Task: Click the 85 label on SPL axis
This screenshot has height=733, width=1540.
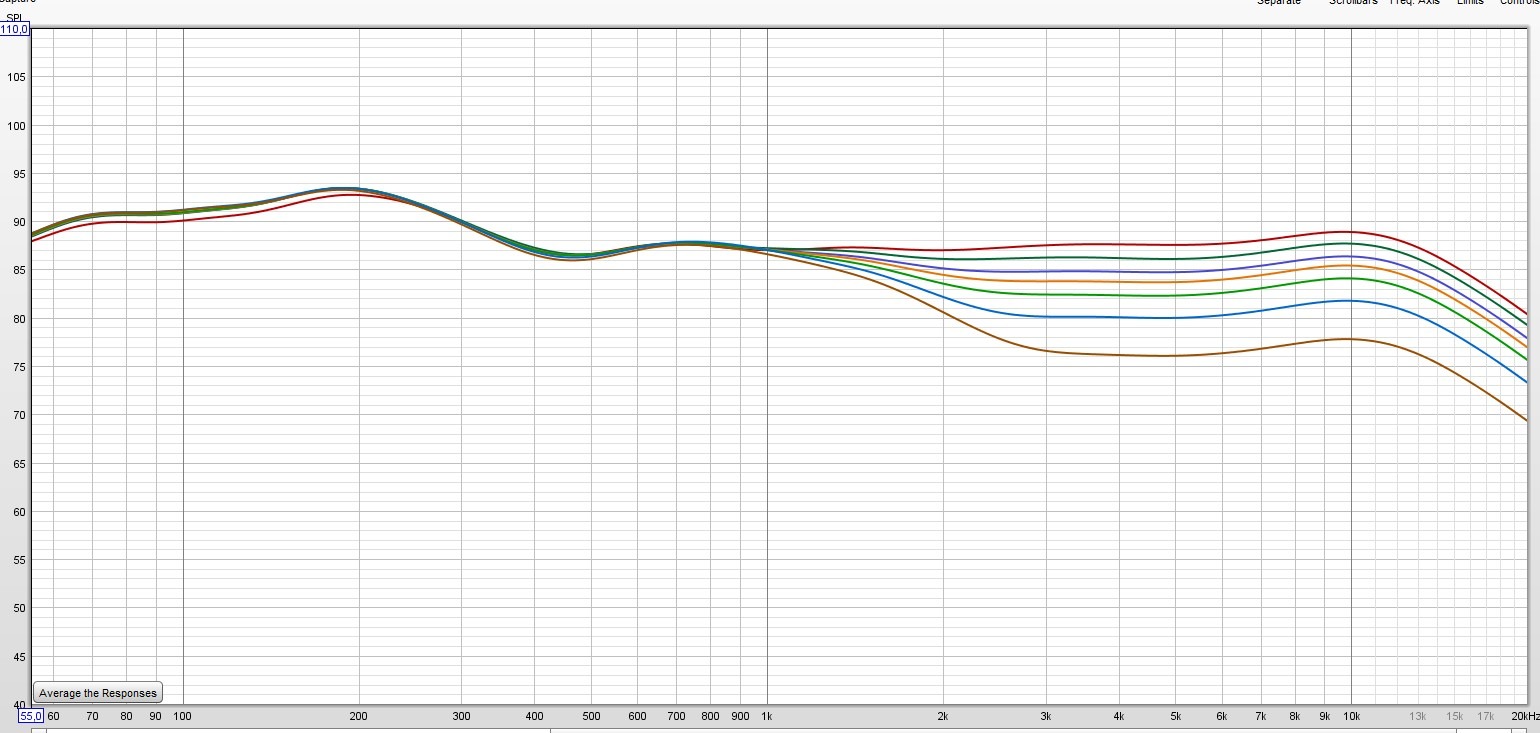Action: coord(20,270)
